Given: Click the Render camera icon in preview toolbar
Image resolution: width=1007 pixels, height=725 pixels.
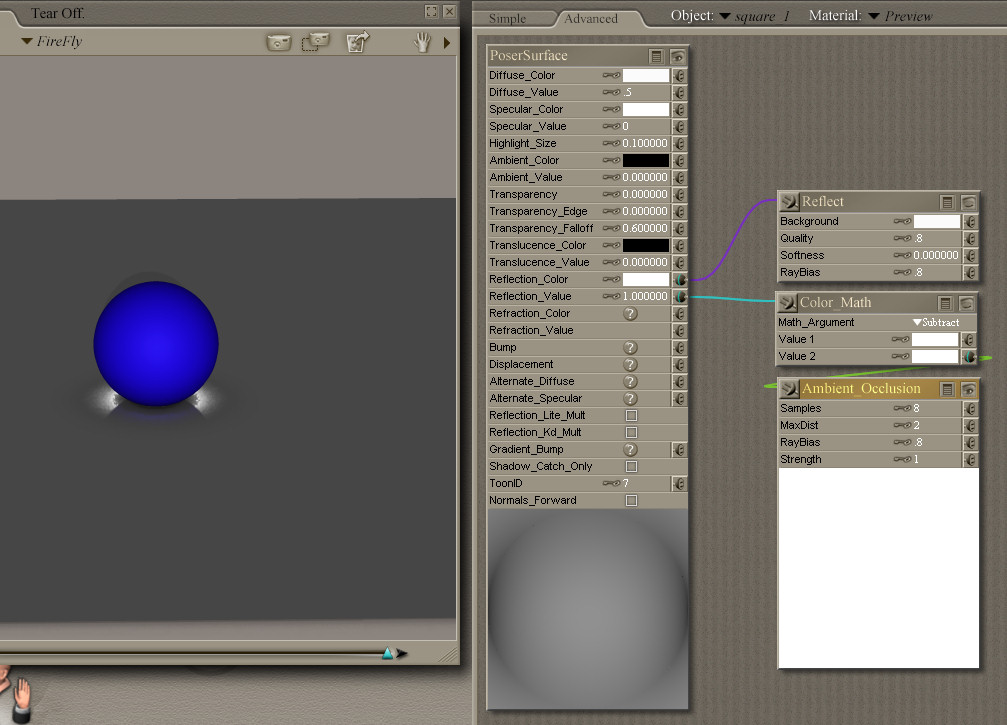Looking at the screenshot, I should point(278,42).
